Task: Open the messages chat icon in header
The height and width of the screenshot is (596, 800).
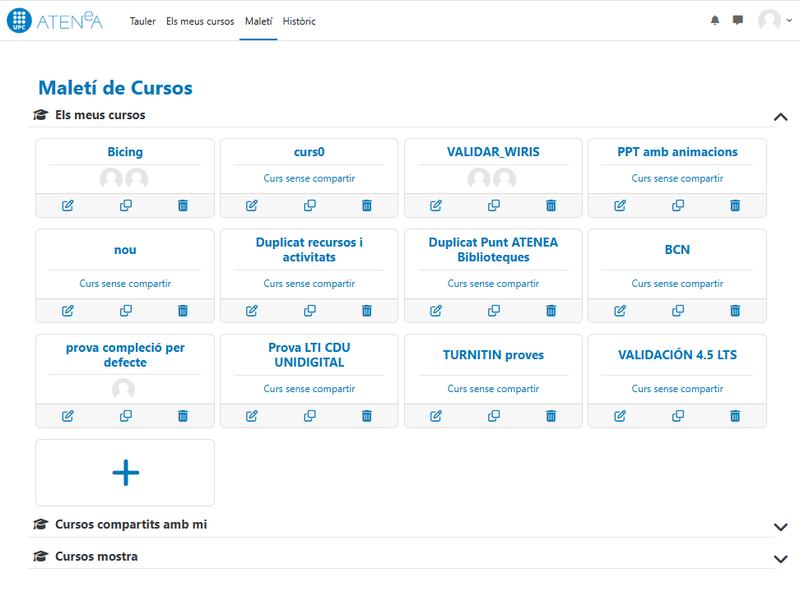Action: click(738, 20)
